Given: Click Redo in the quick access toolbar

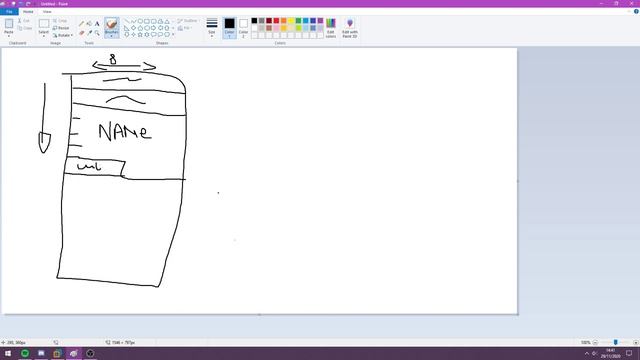Looking at the screenshot, I should tap(28, 4).
